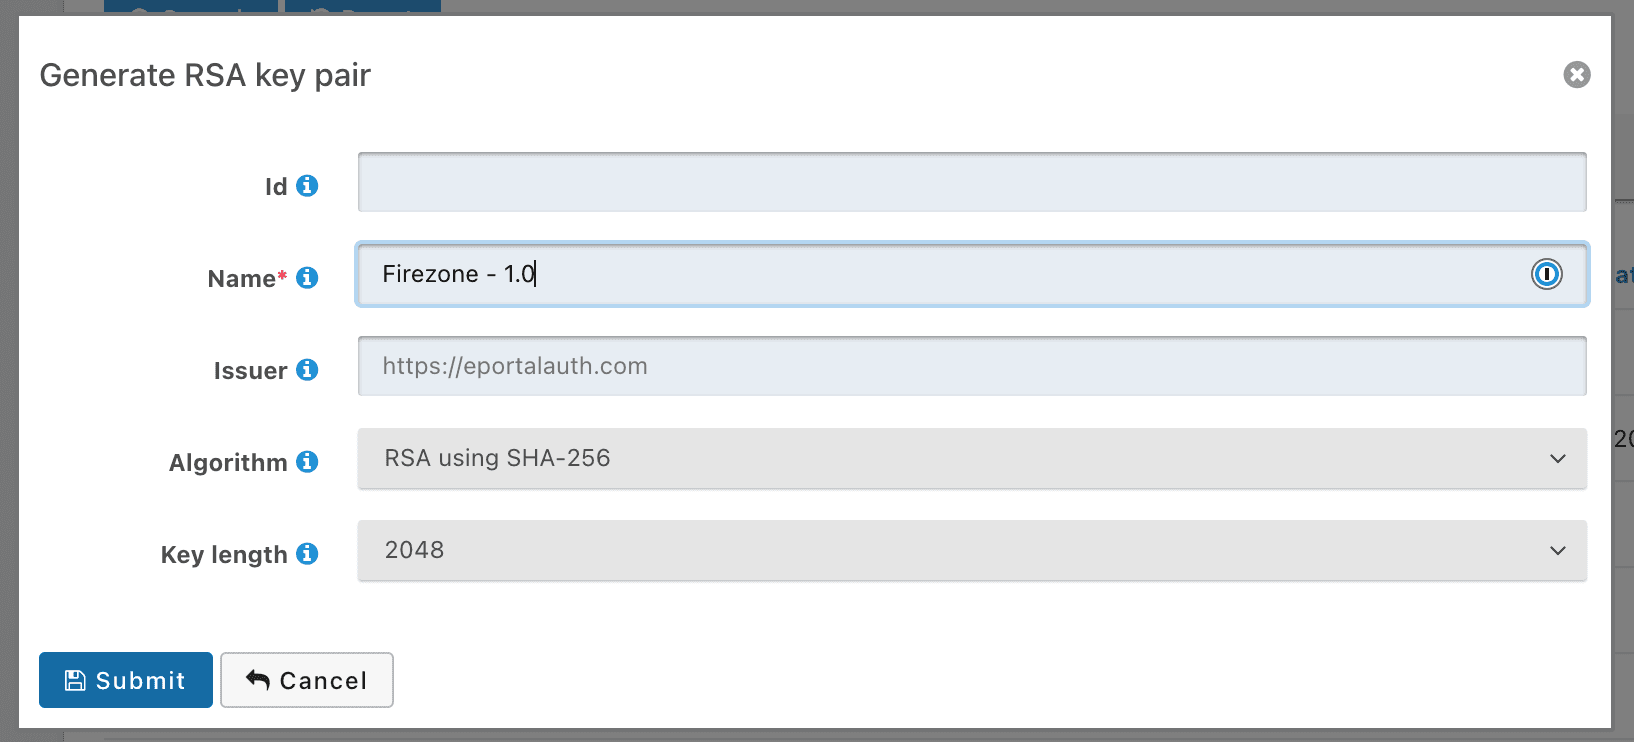
Task: Click the chevron on the Algorithm dropdown
Action: pos(1557,458)
